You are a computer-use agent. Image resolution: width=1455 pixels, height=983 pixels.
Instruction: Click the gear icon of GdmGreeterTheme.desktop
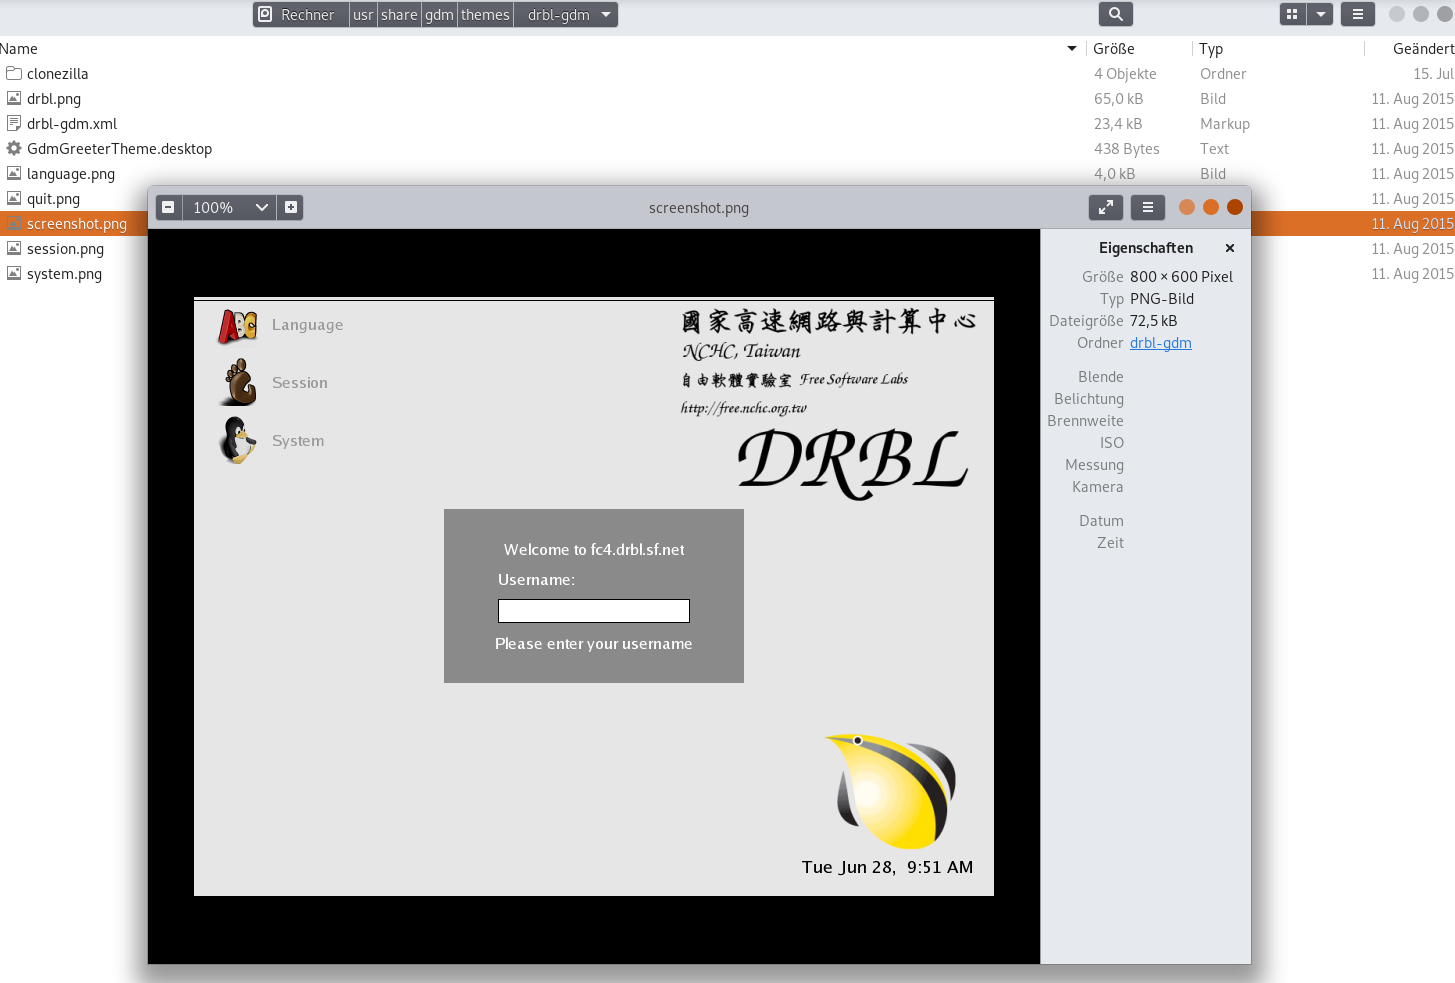tap(14, 148)
